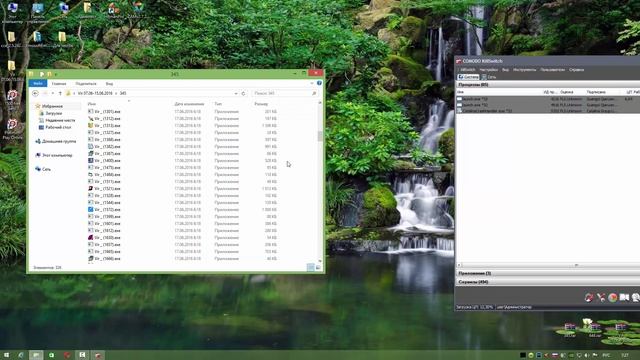Open the Инструменты menu in KillSwitch

524,70
